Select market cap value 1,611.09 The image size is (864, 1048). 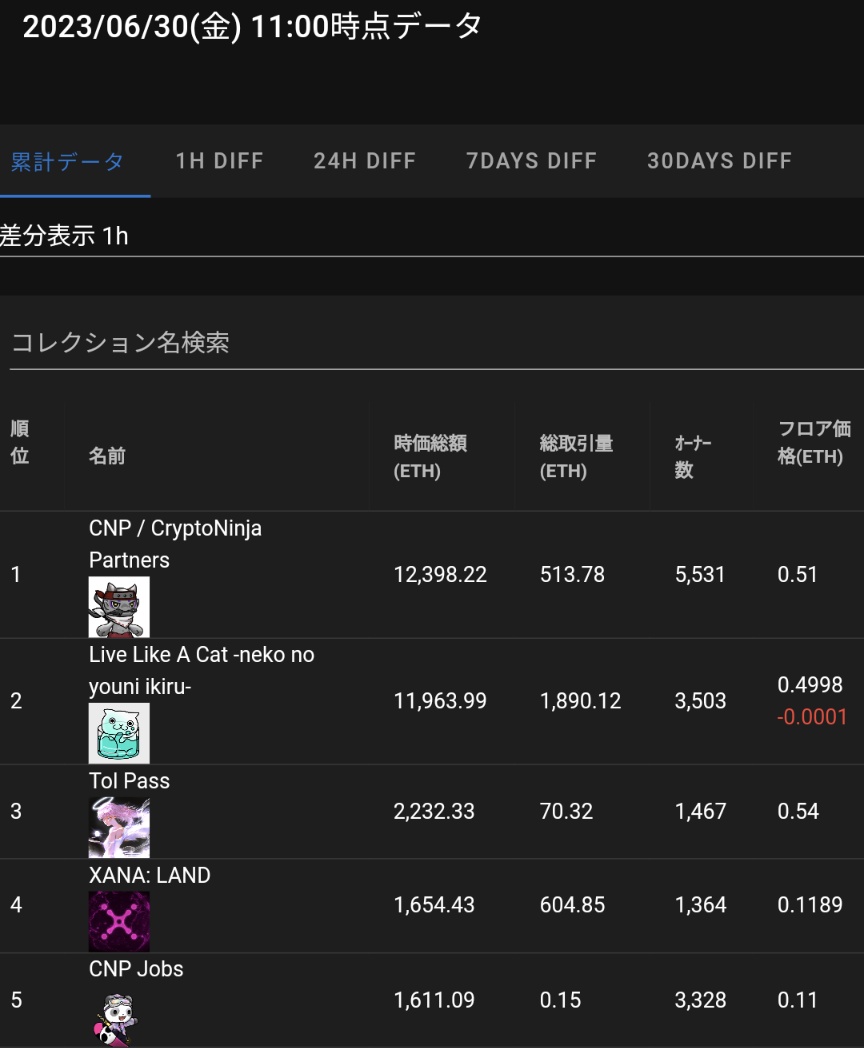coord(434,1000)
